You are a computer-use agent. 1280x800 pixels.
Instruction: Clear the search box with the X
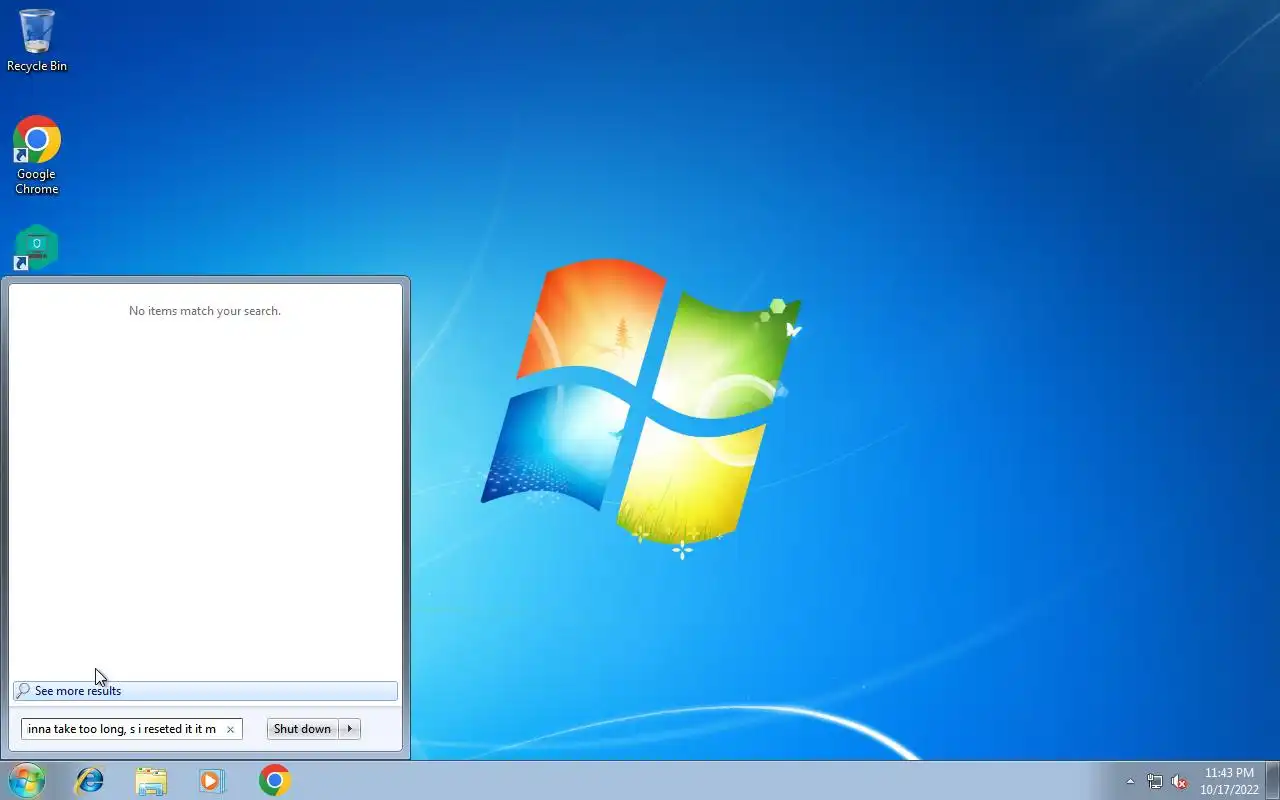pyautogui.click(x=230, y=729)
